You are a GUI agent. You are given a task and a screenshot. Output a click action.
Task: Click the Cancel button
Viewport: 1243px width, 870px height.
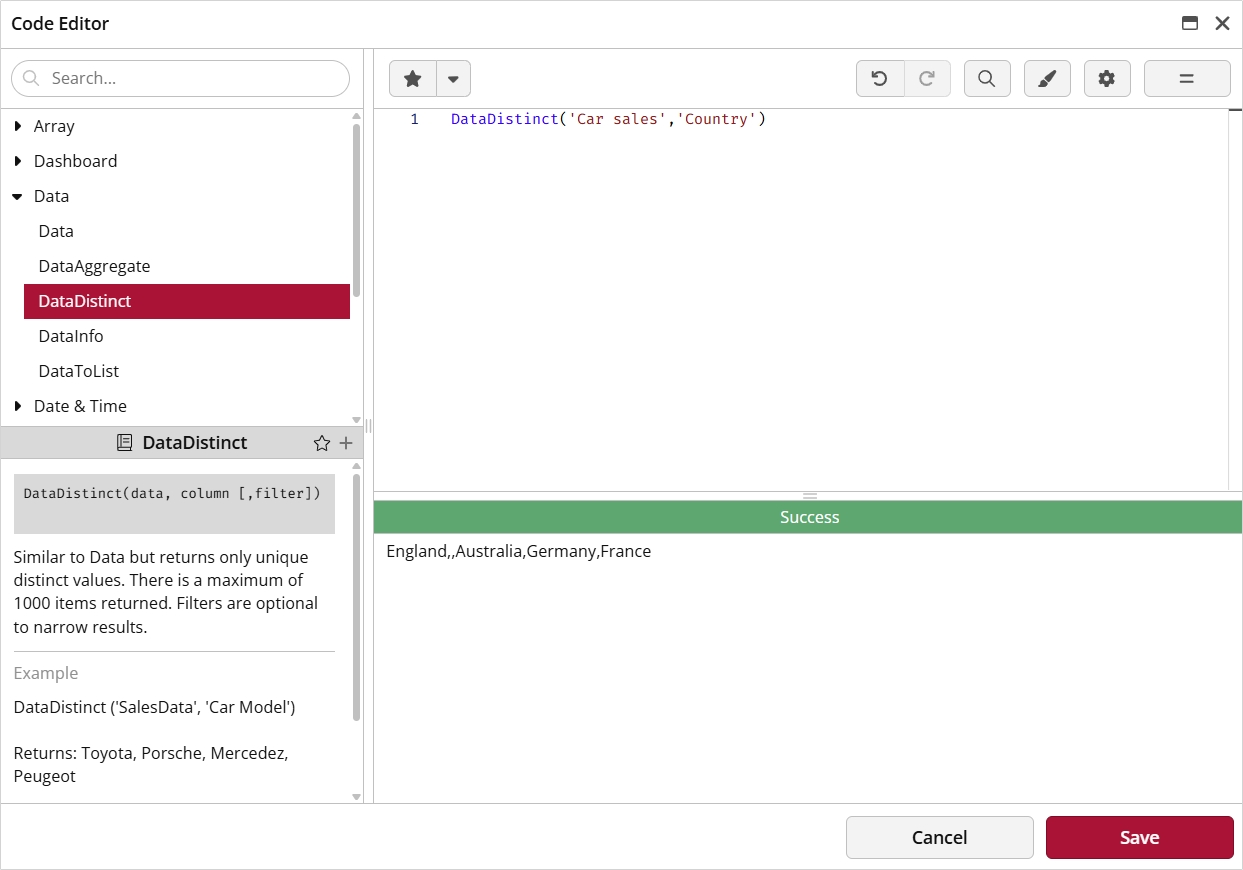pos(940,837)
